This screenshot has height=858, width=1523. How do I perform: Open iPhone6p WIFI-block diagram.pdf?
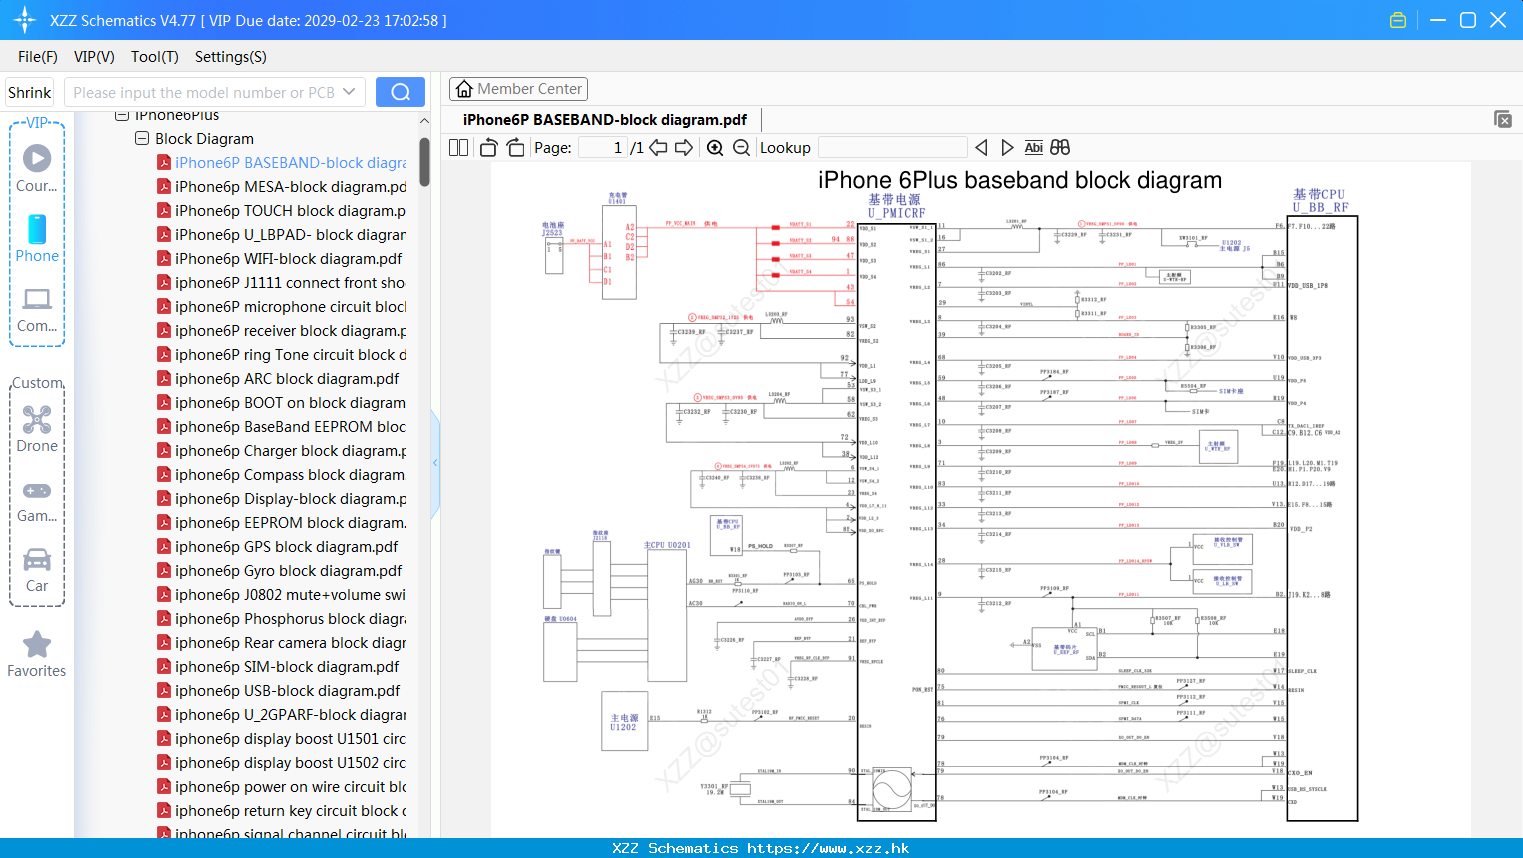(280, 258)
